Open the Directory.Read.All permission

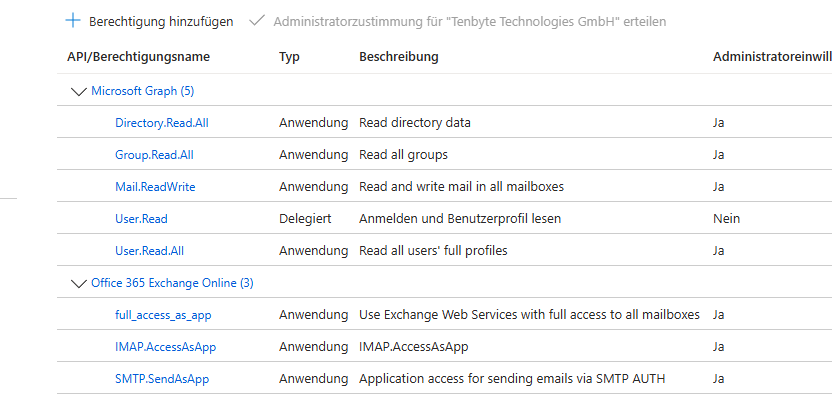coord(162,123)
